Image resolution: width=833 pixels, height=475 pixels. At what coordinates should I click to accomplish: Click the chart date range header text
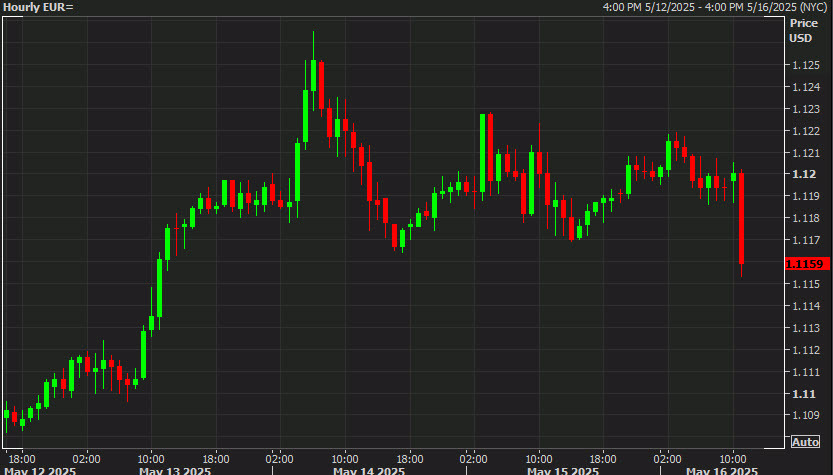[x=715, y=7]
